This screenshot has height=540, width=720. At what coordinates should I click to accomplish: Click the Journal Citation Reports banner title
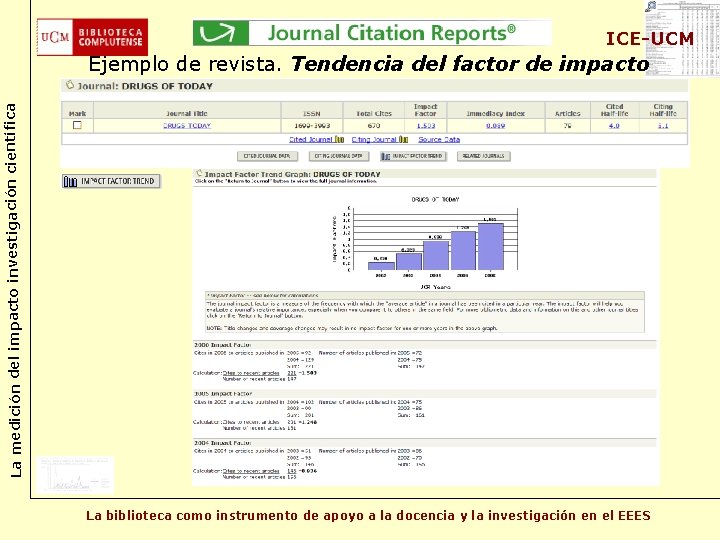pyautogui.click(x=392, y=33)
